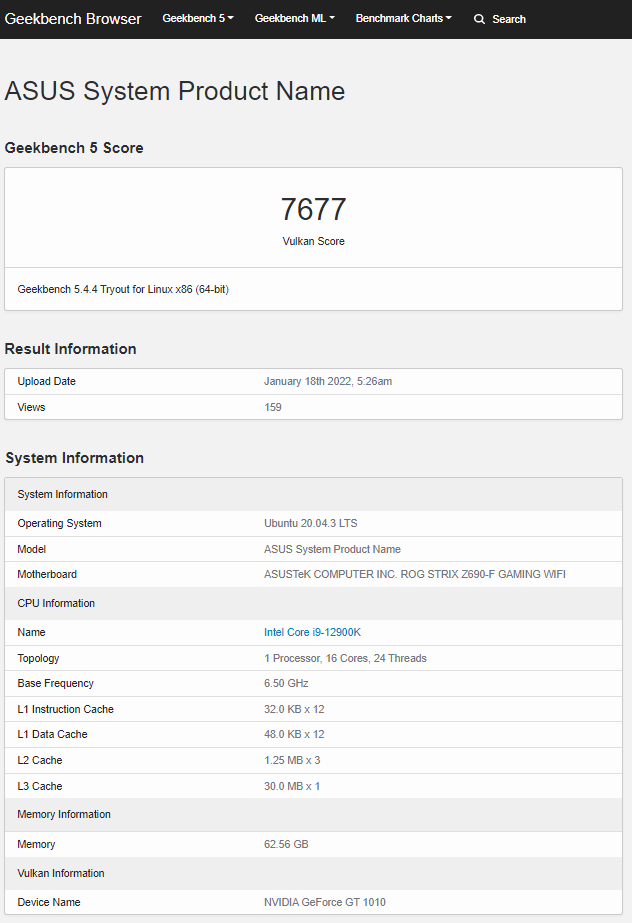Screen dimensions: 632x923
Task: Click the Memory row label
Action: coord(36,844)
